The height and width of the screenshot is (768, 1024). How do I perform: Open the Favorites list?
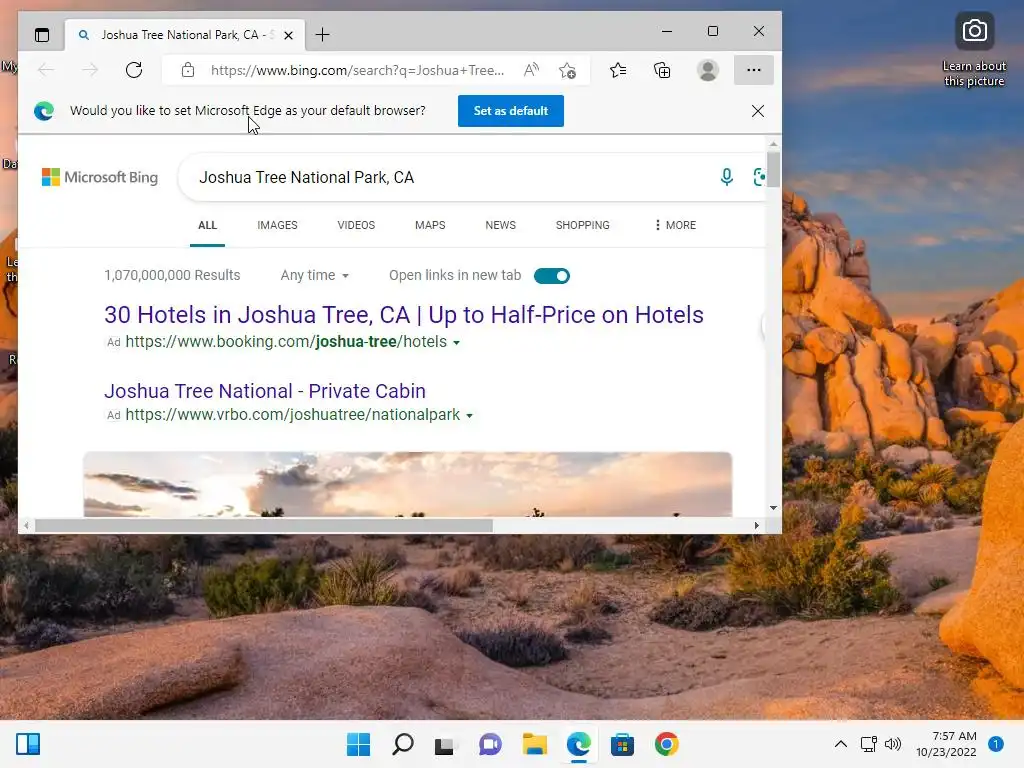pyautogui.click(x=618, y=70)
